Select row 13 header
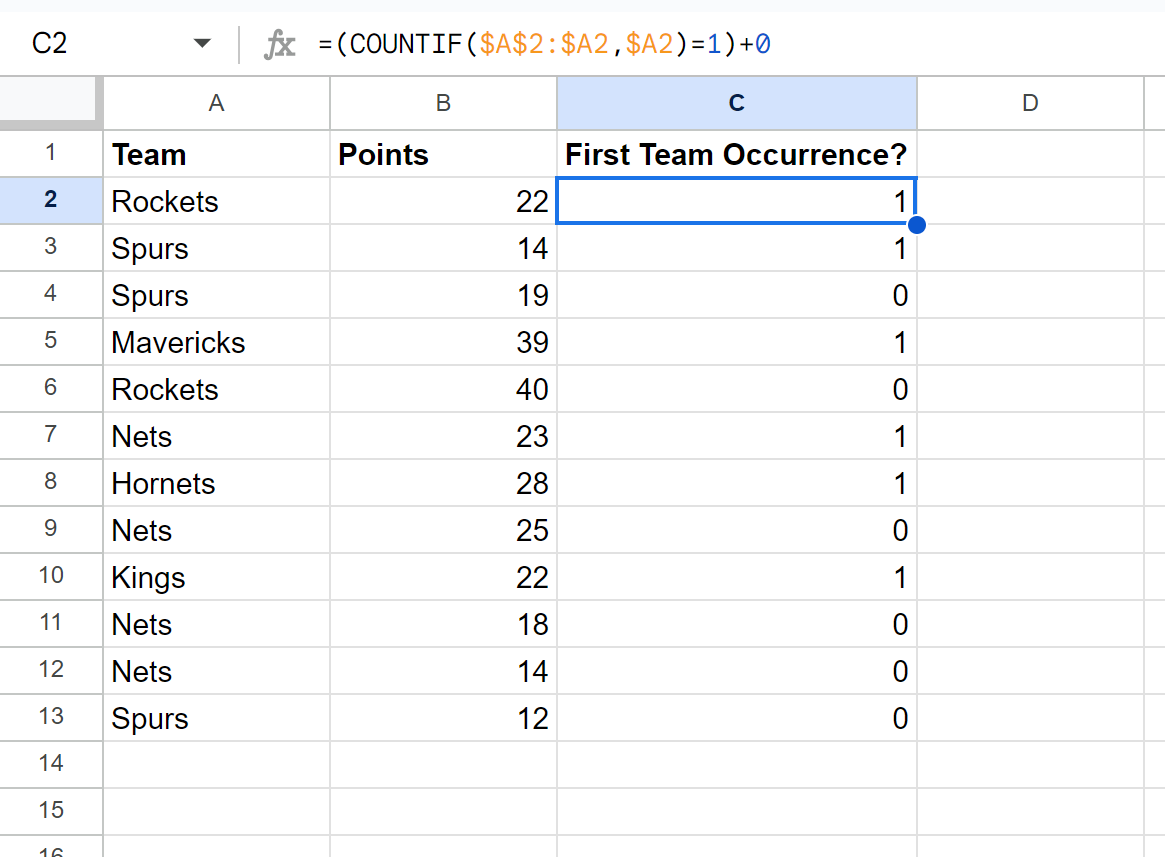This screenshot has height=857, width=1165. point(51,717)
